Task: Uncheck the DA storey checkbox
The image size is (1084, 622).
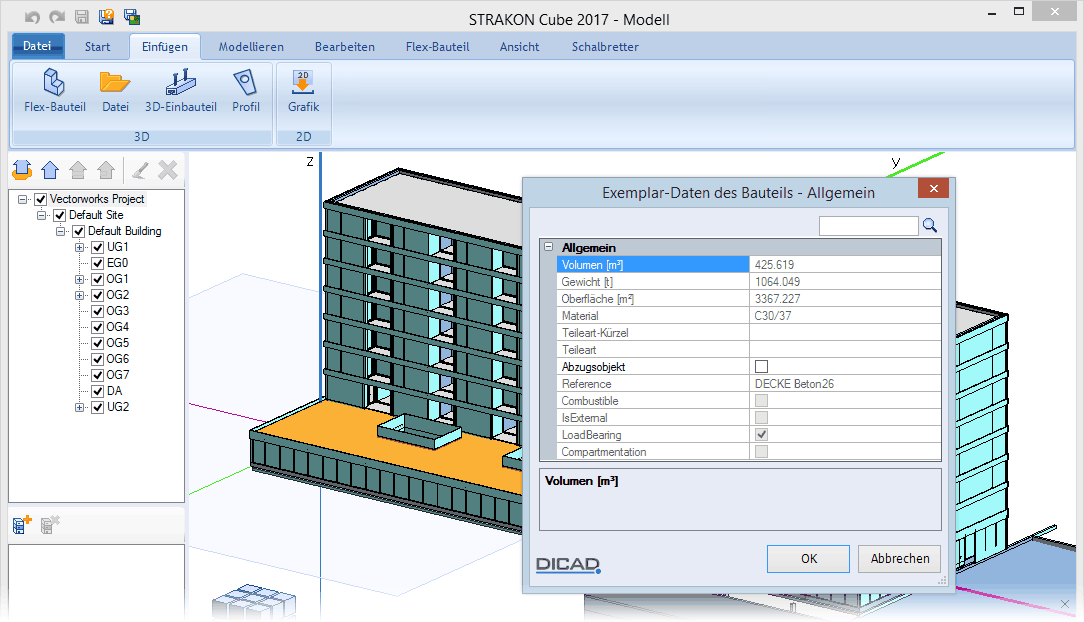Action: pyautogui.click(x=97, y=391)
